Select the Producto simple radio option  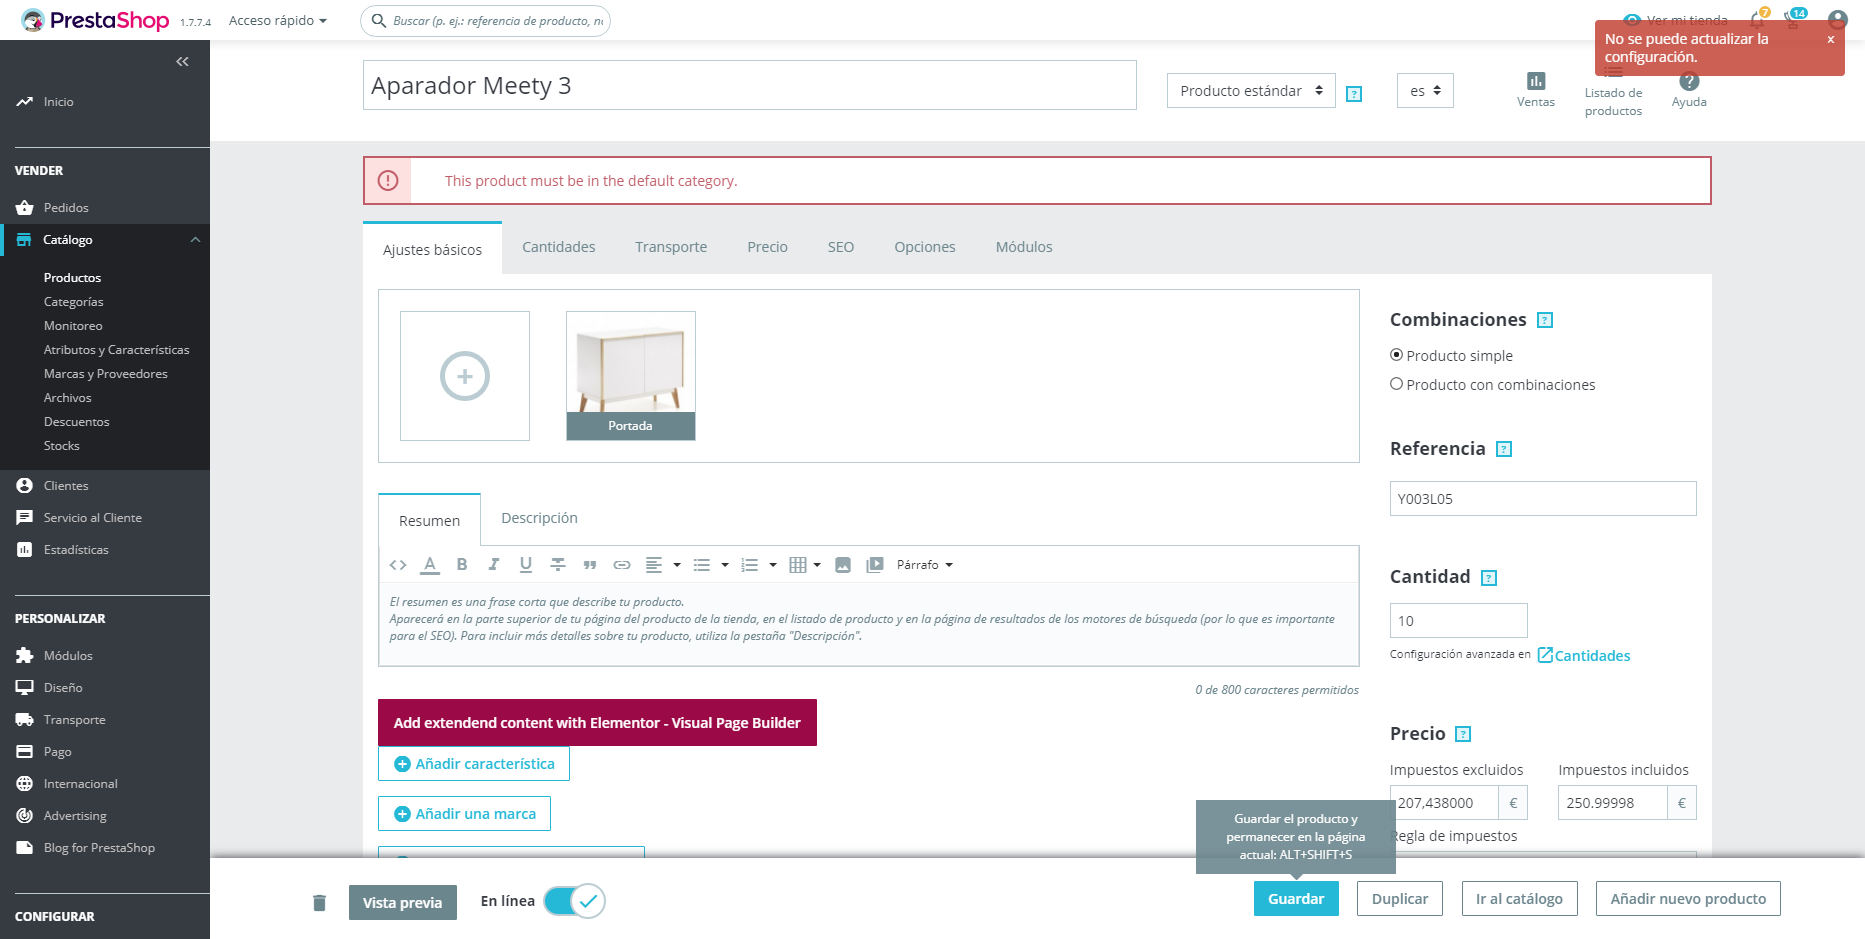(1396, 355)
